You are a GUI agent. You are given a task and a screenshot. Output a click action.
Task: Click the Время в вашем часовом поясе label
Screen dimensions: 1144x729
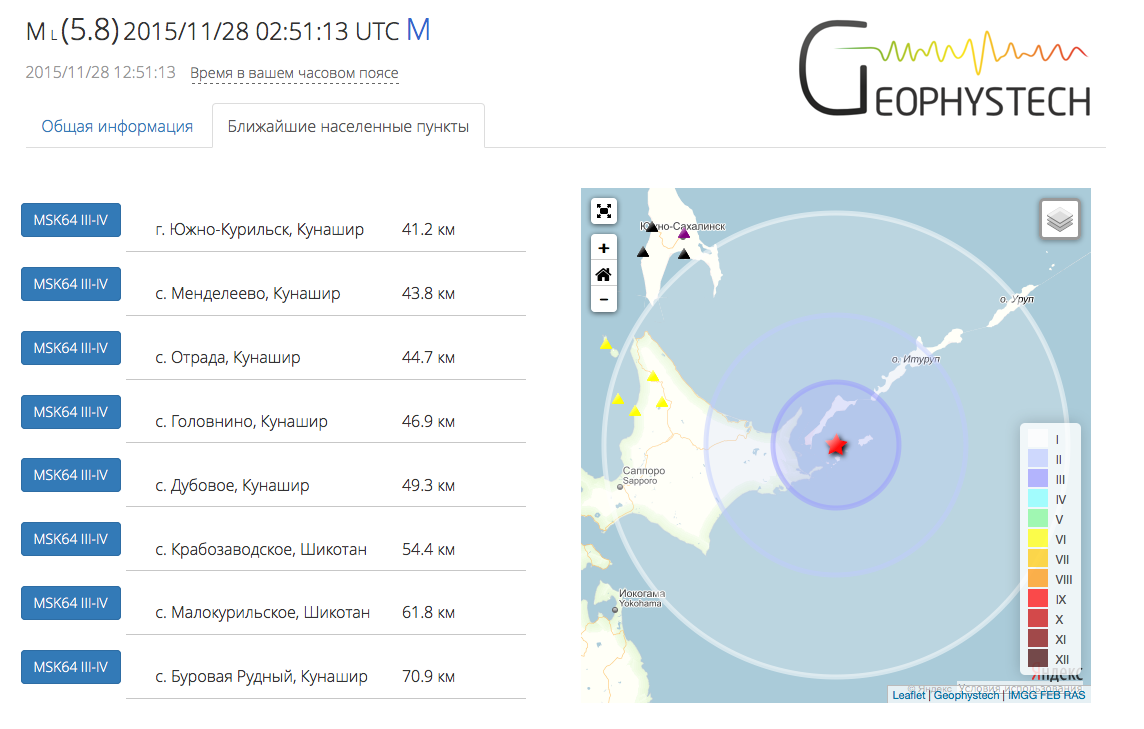pyautogui.click(x=294, y=73)
